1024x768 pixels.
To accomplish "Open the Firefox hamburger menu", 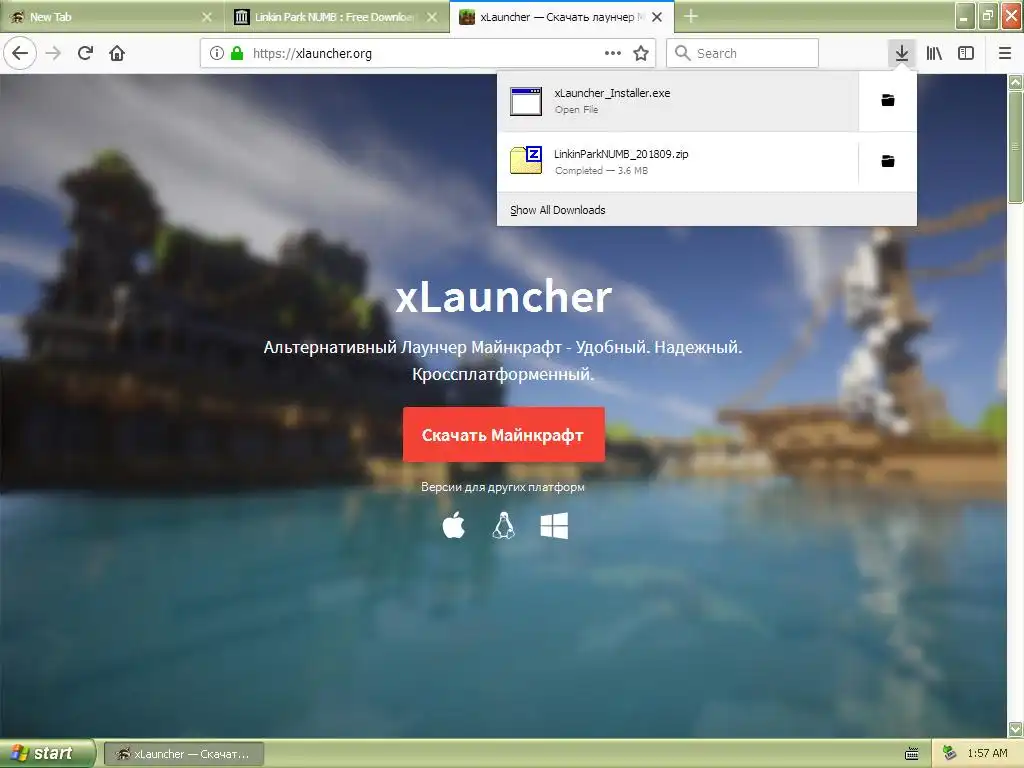I will tap(1005, 53).
